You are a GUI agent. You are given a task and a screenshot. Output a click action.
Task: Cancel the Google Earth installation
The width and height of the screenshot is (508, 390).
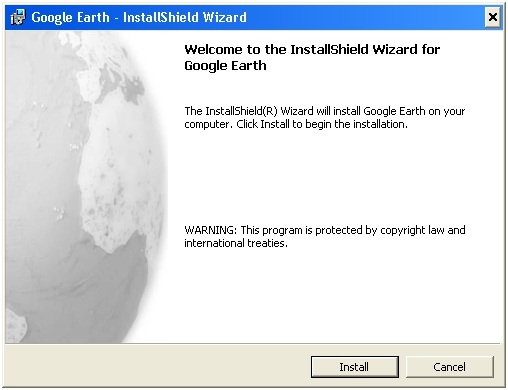pos(449,367)
